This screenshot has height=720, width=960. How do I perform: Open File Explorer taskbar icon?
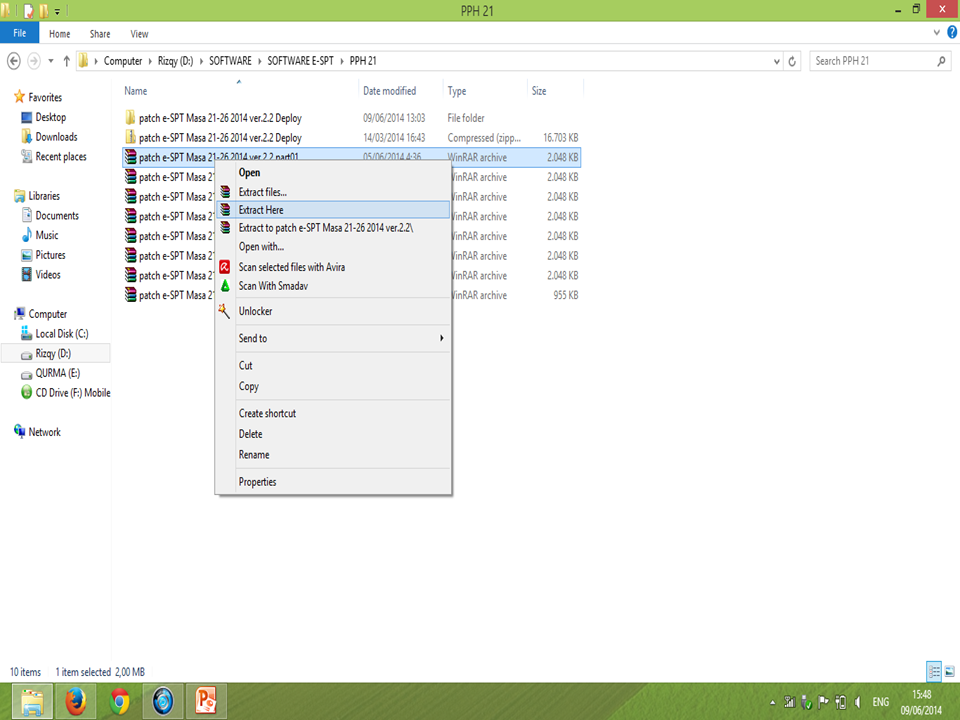click(x=32, y=701)
